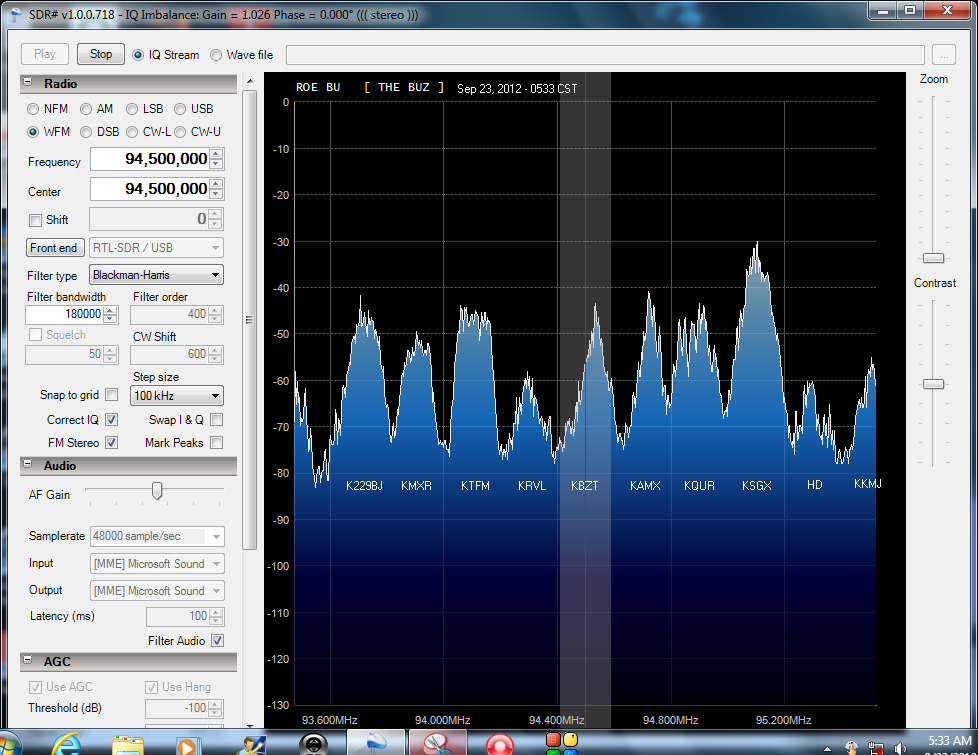Choose IQ Stream source option
This screenshot has height=755, width=978.
(138, 55)
